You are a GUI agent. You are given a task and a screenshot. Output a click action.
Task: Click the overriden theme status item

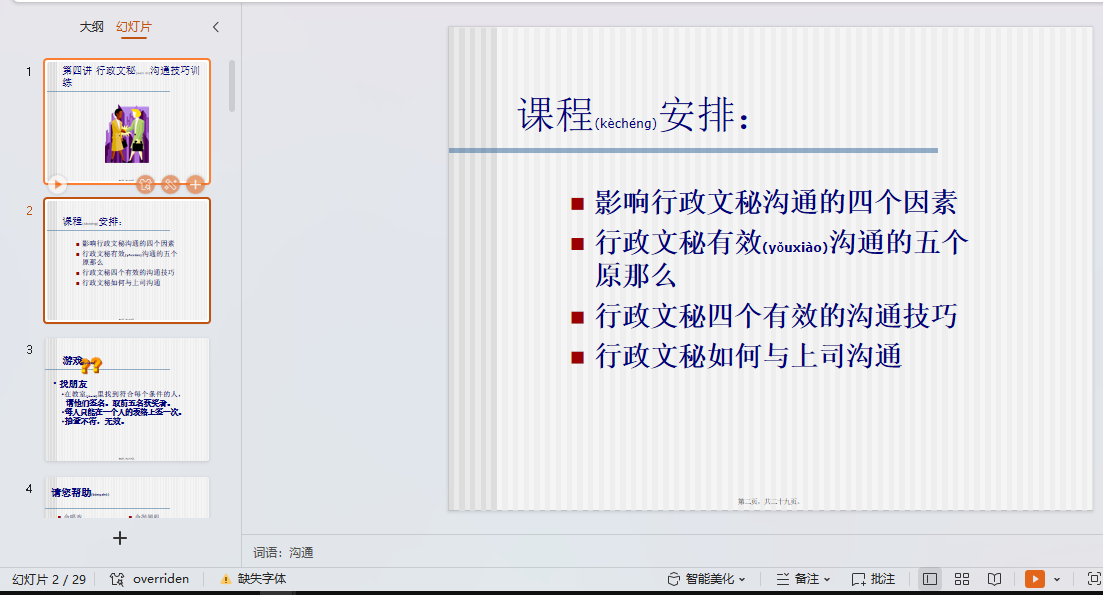point(150,579)
